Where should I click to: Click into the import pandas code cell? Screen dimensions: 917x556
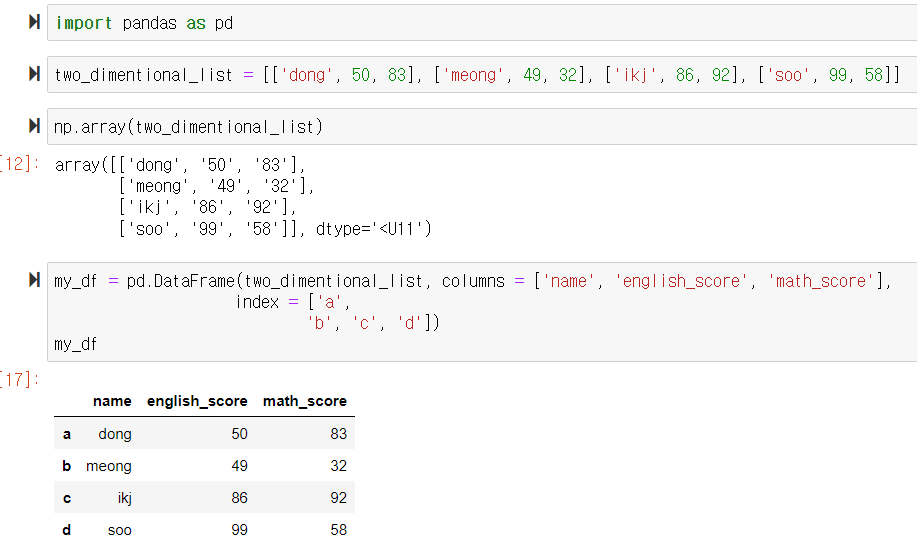pos(482,23)
